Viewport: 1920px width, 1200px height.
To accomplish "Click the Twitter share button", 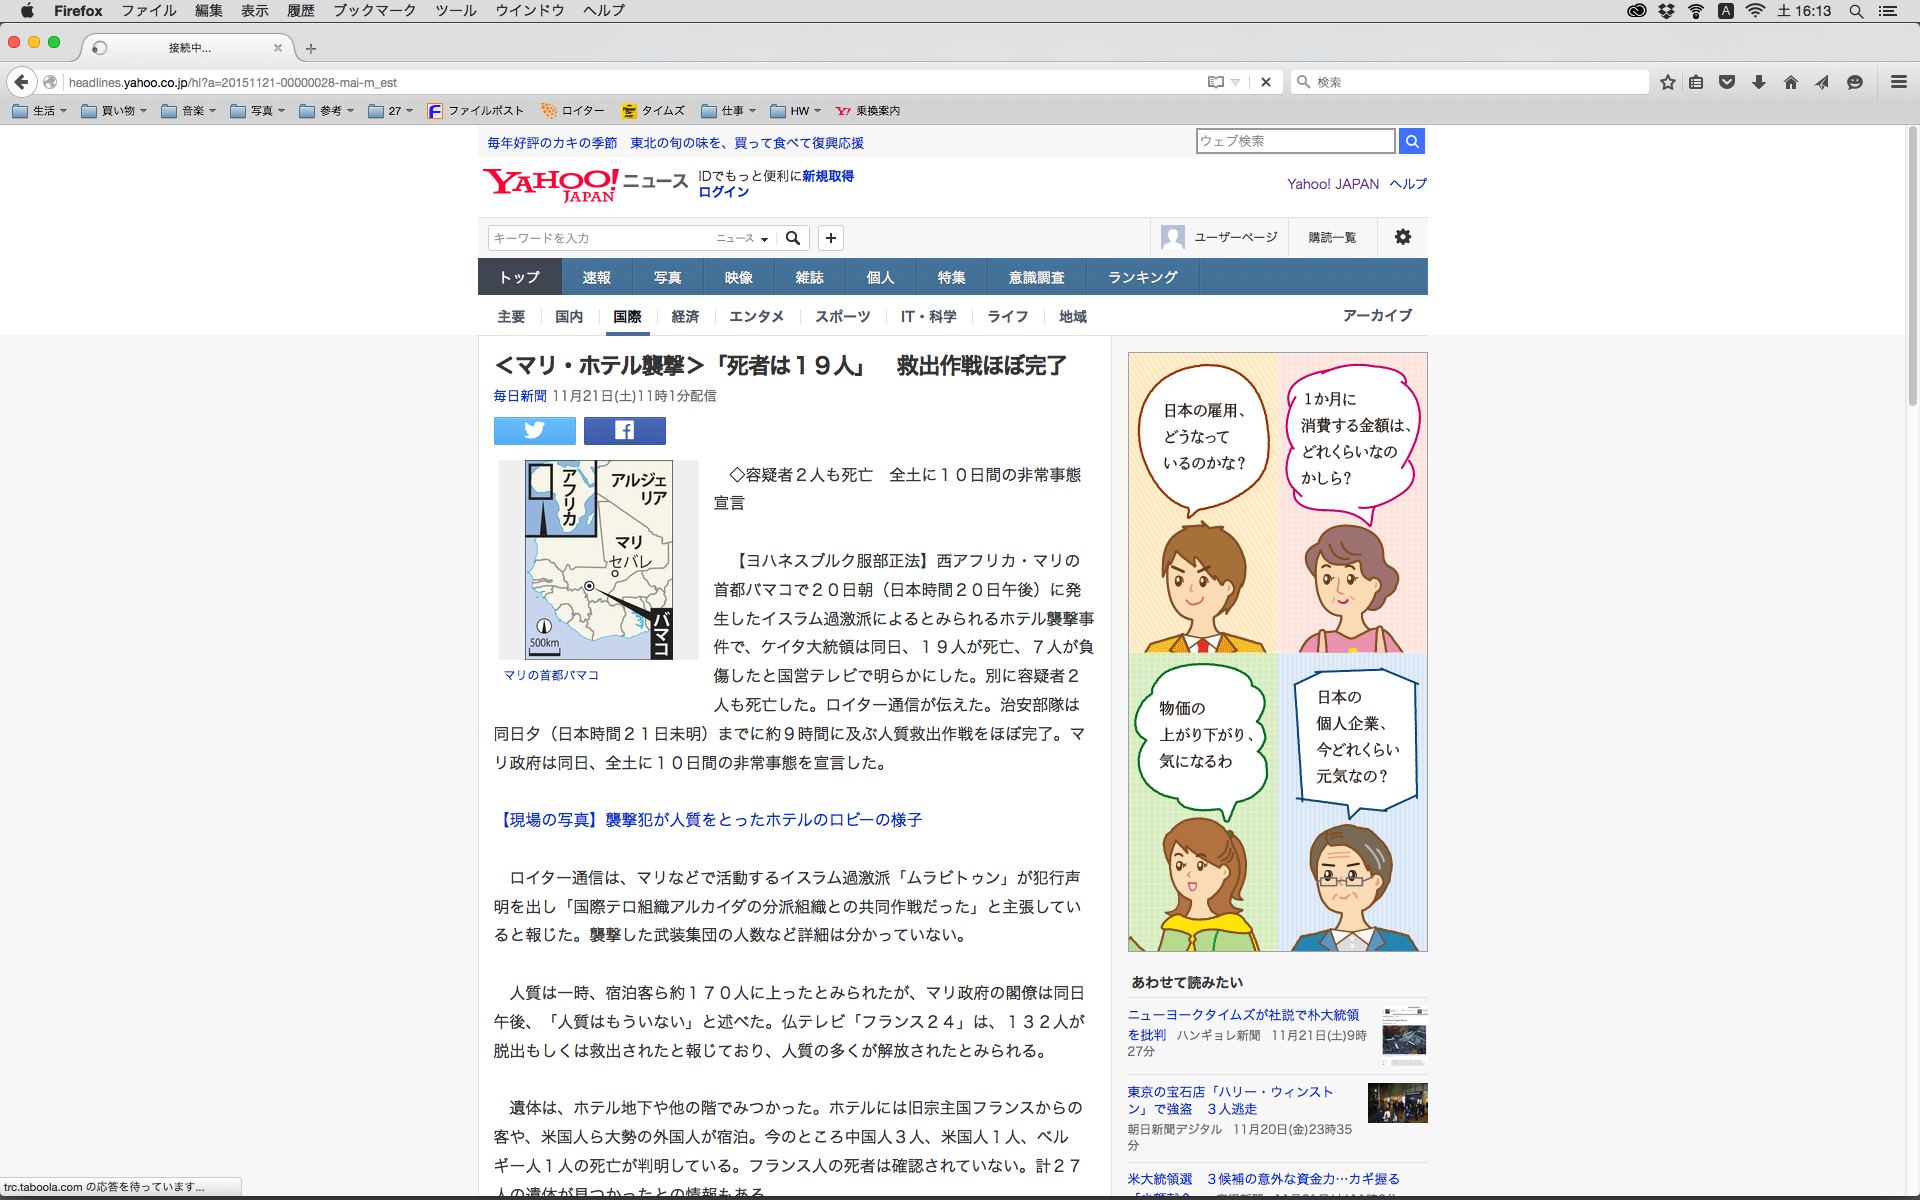I will pos(534,430).
